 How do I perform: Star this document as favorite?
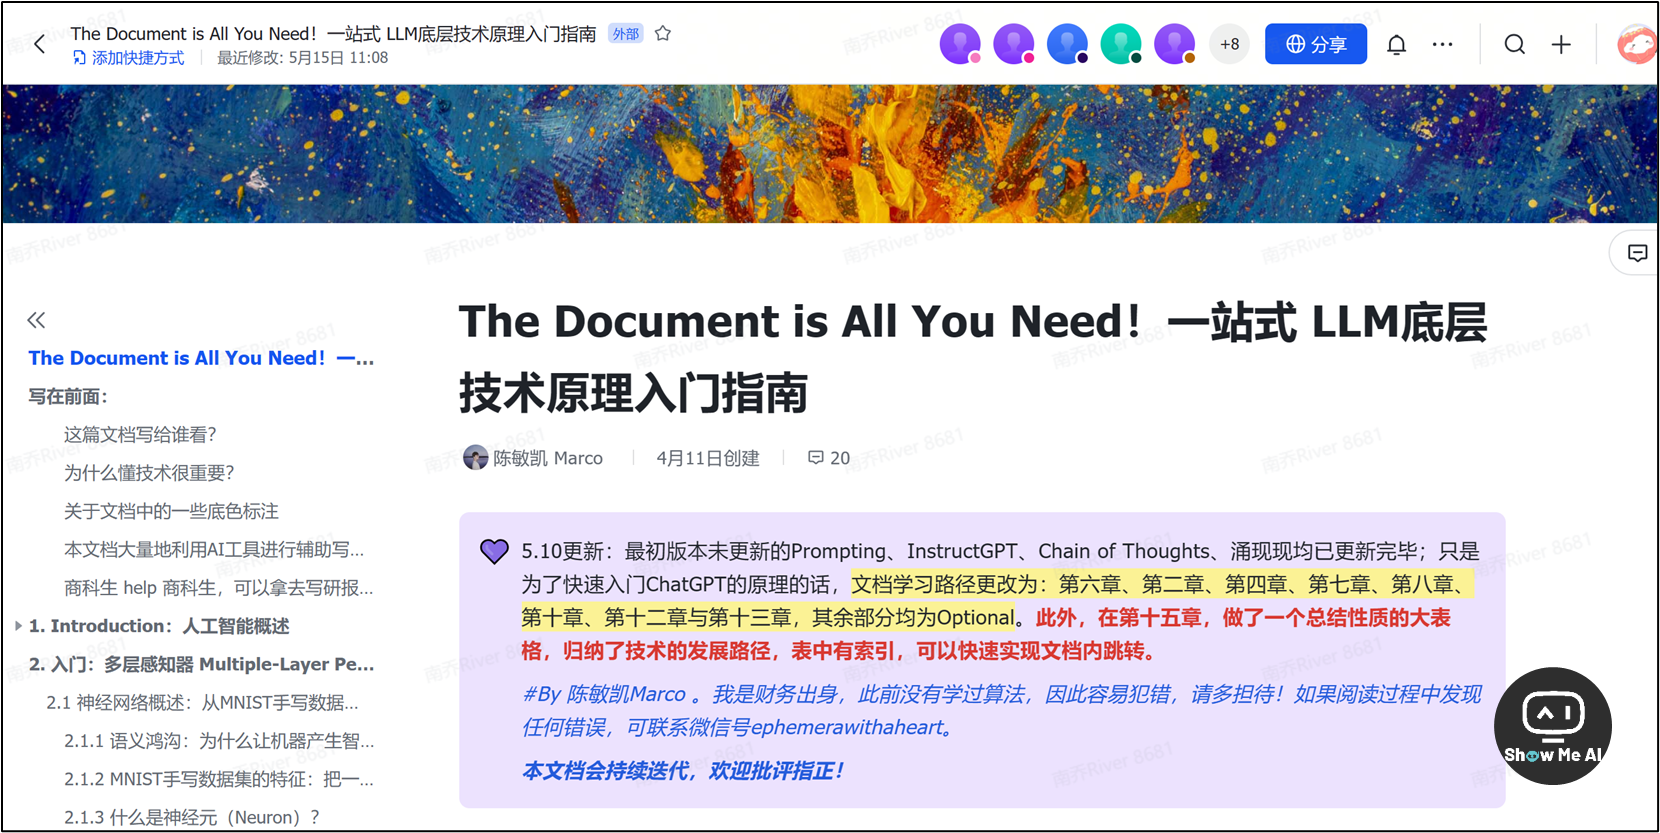[x=662, y=33]
